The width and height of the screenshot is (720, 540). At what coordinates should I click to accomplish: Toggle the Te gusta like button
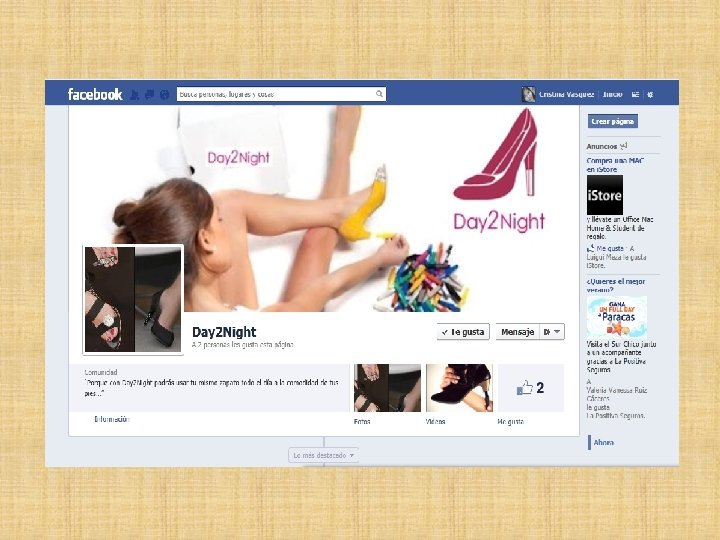[x=463, y=332]
